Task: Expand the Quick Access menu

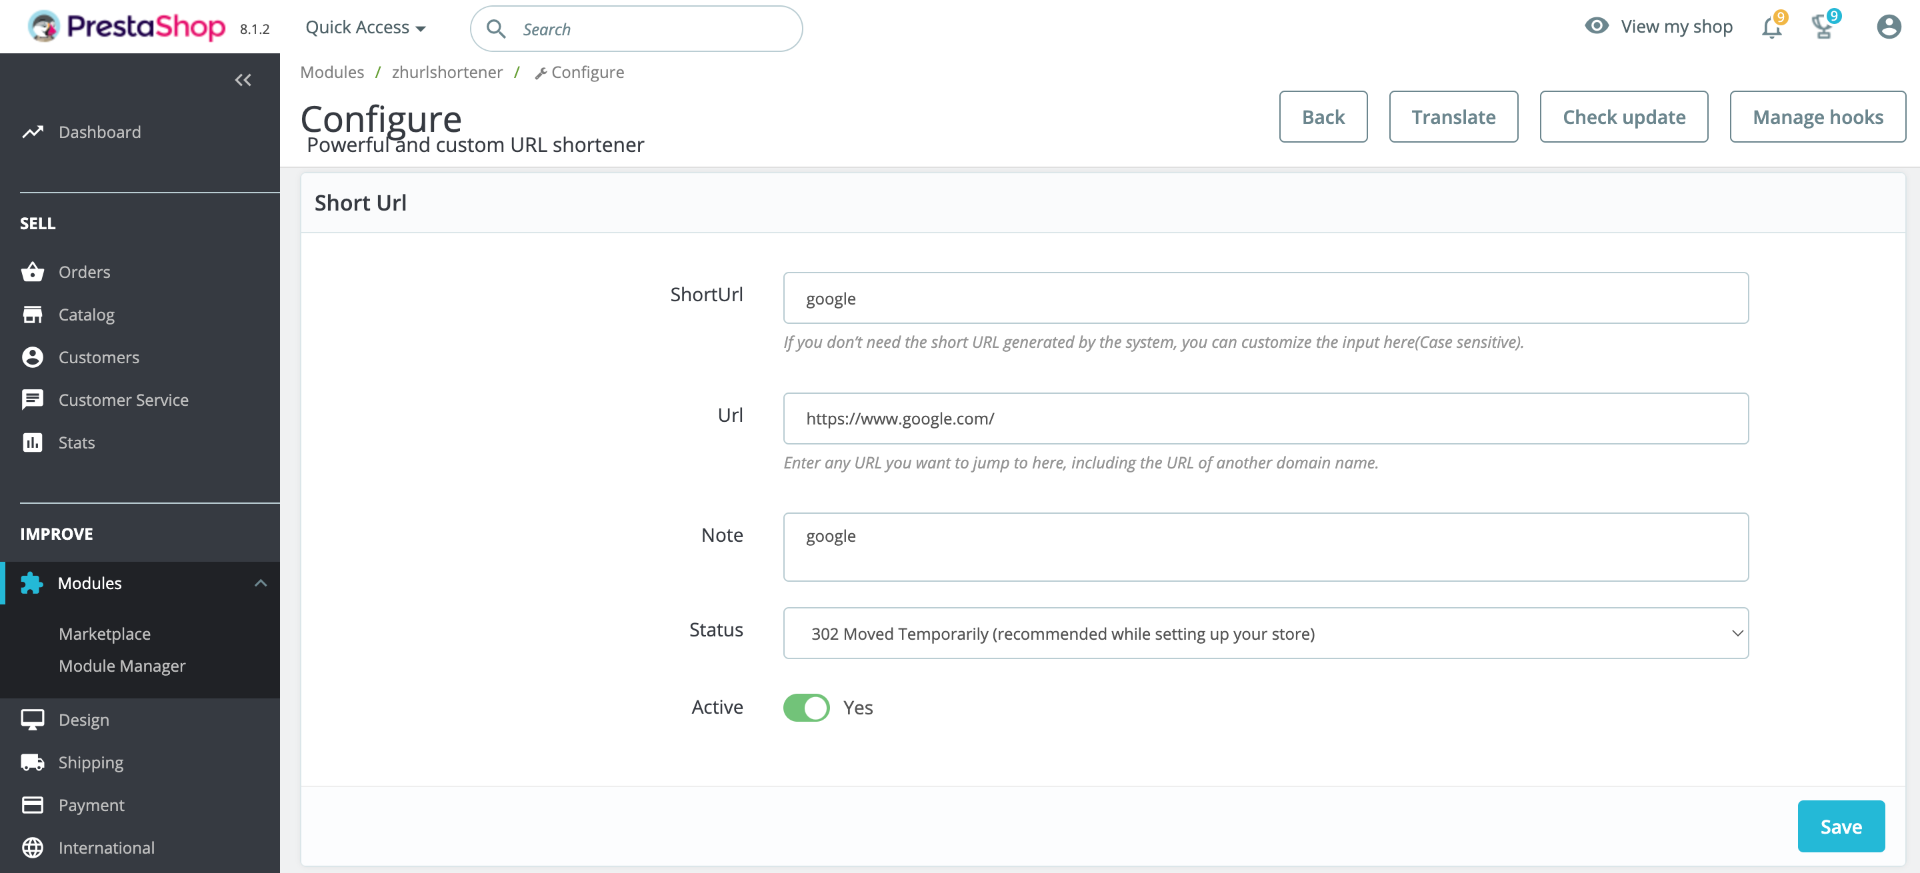Action: (365, 28)
